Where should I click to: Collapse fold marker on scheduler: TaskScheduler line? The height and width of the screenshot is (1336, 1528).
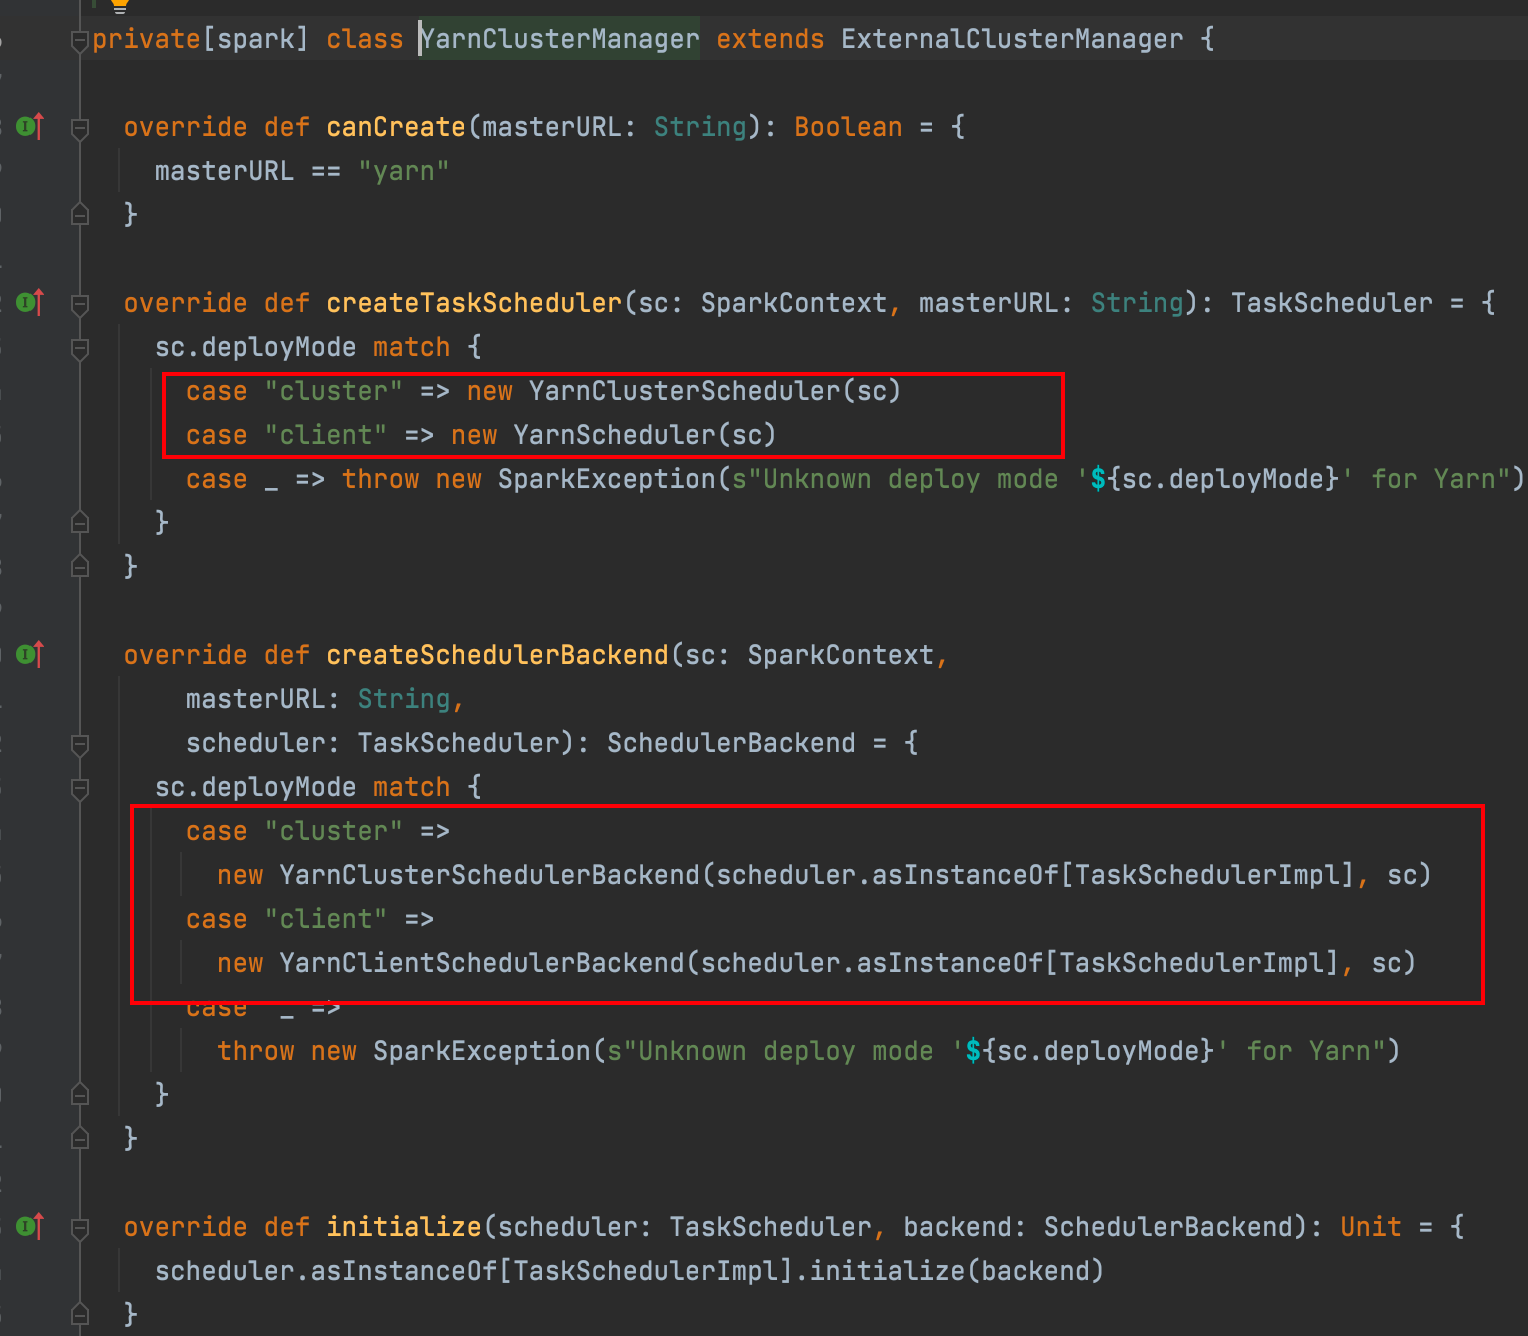coord(80,744)
